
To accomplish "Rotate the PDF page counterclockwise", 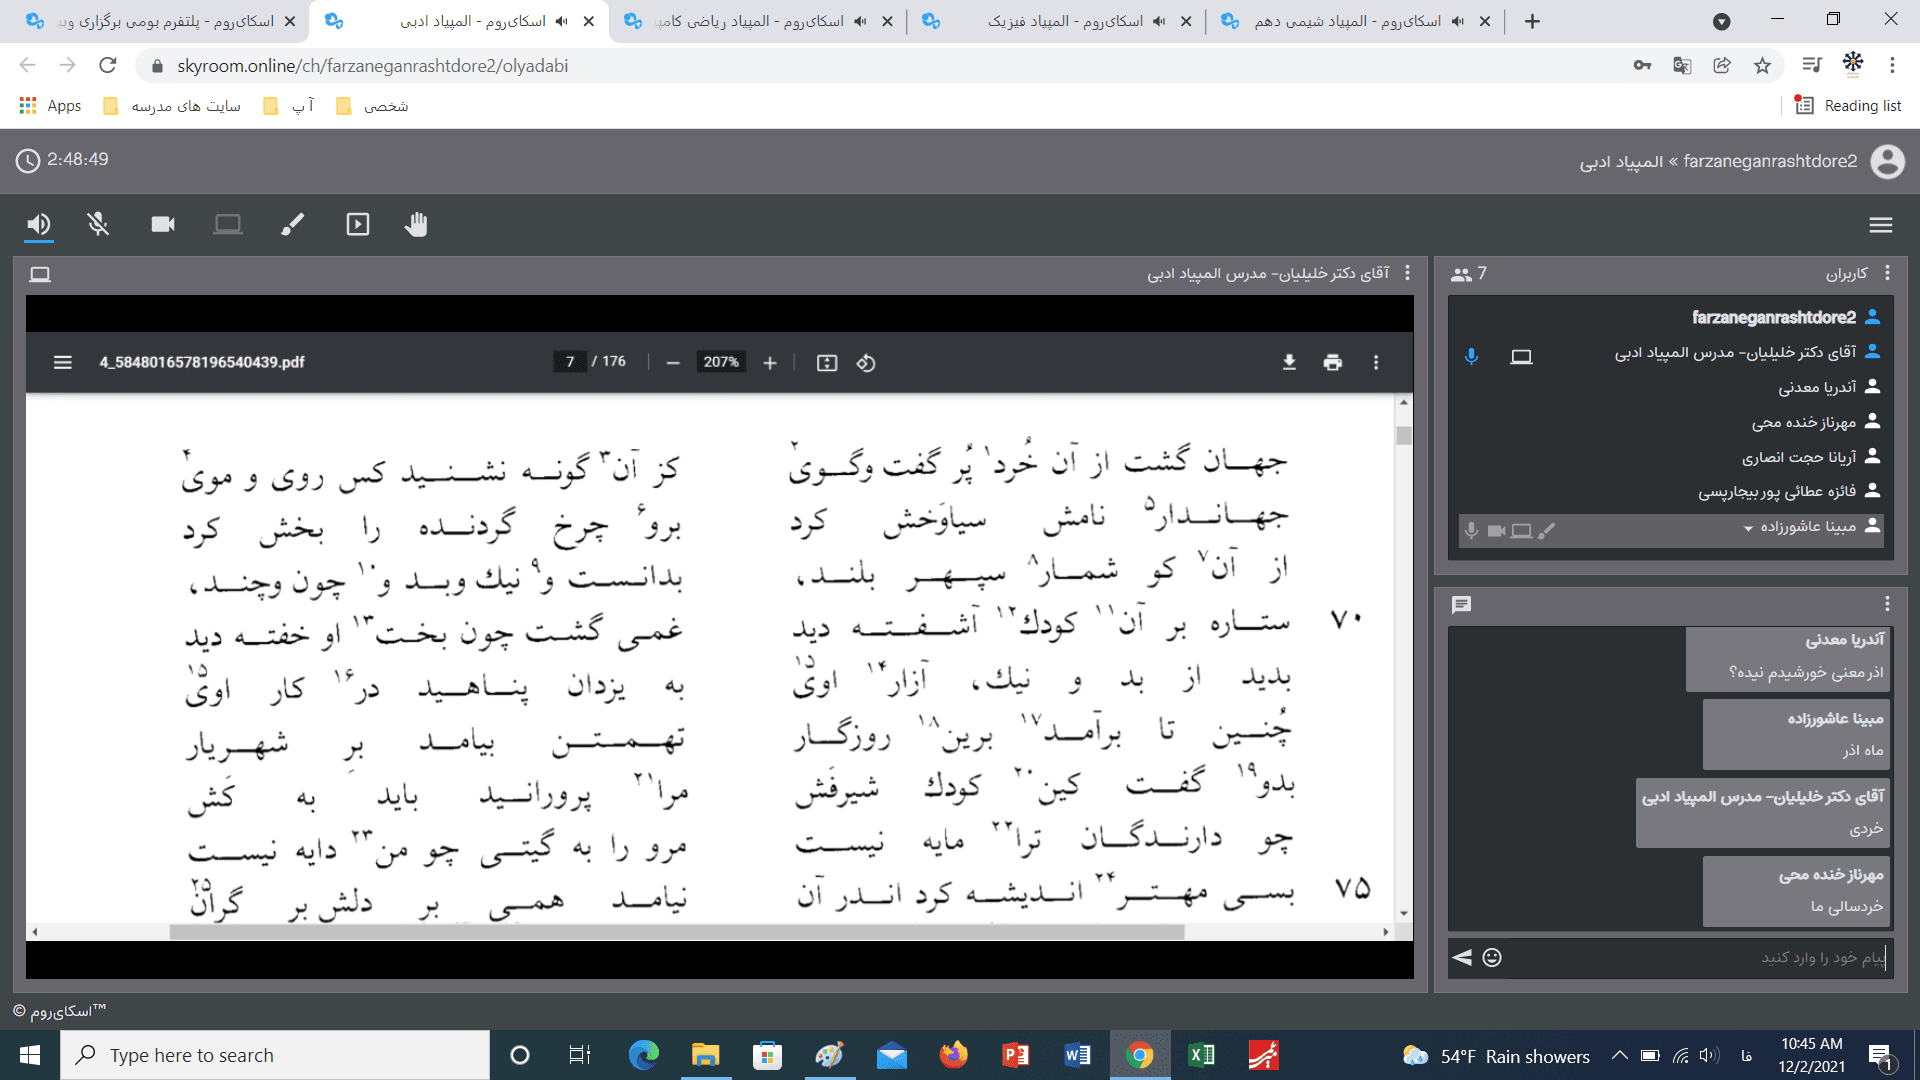I will [x=866, y=362].
